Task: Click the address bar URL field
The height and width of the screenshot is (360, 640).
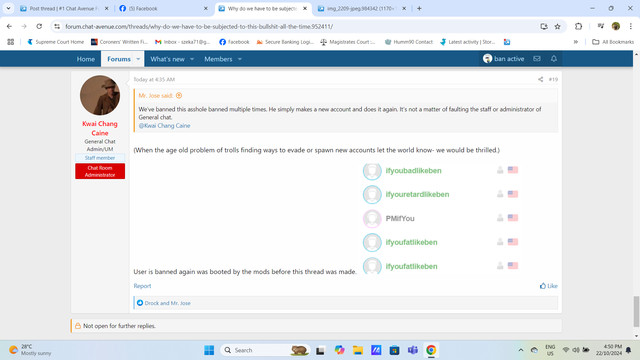Action: point(298,27)
